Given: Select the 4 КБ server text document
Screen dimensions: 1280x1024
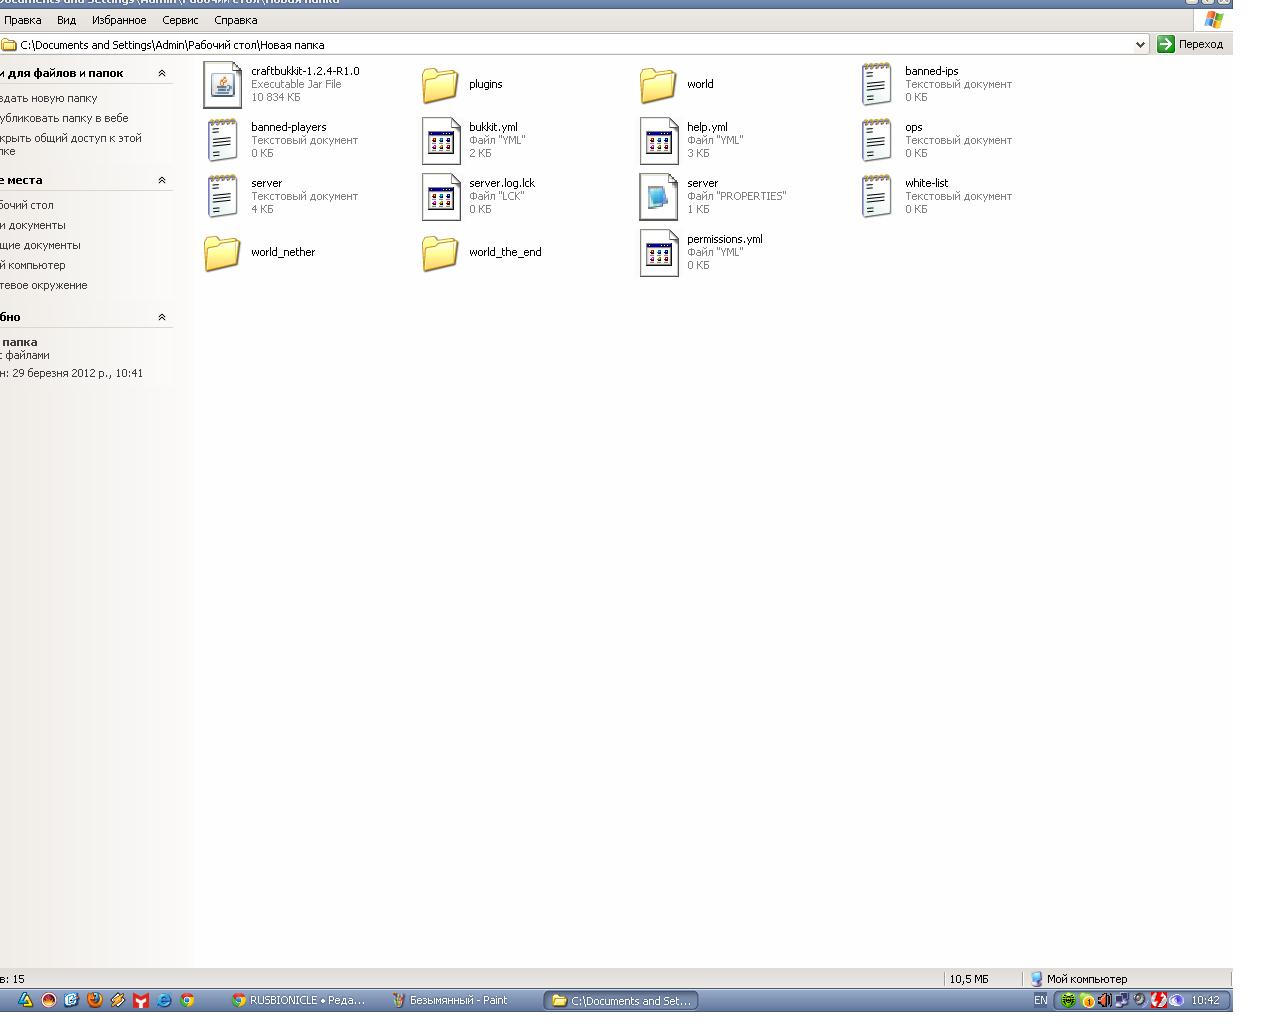Looking at the screenshot, I should (281, 196).
